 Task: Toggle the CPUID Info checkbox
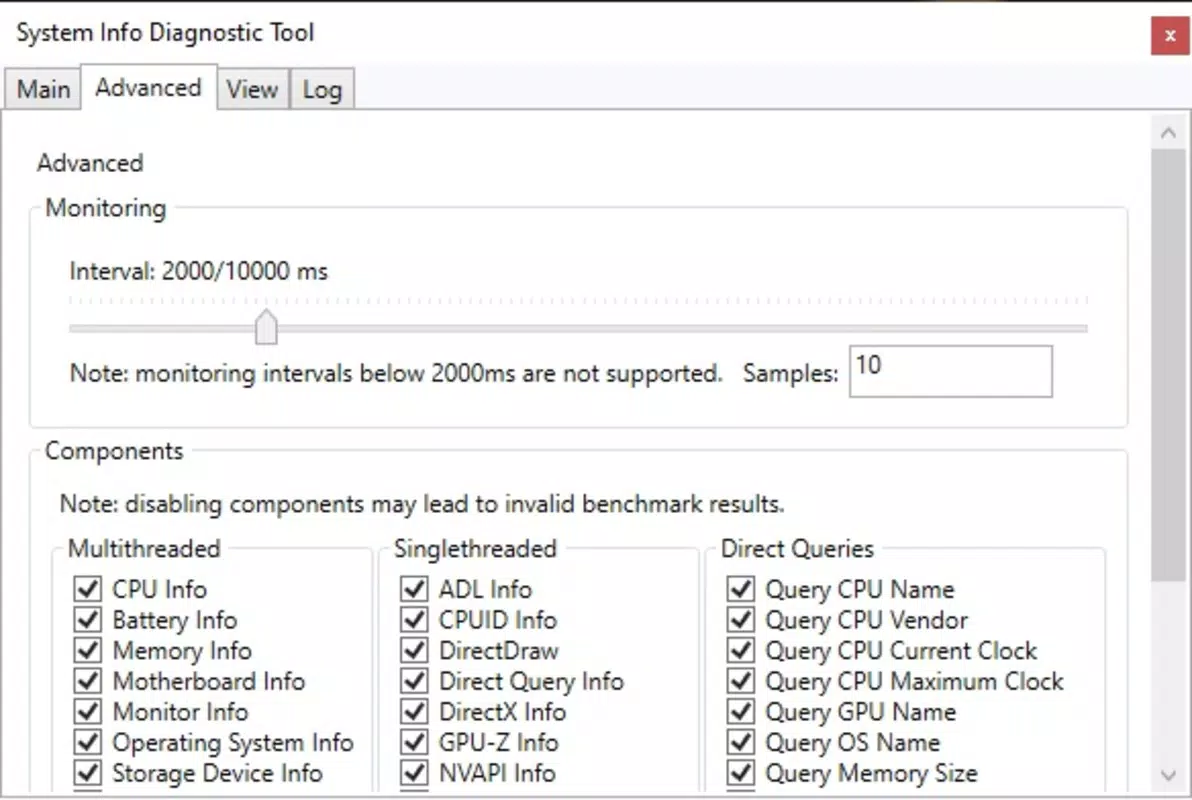click(414, 619)
